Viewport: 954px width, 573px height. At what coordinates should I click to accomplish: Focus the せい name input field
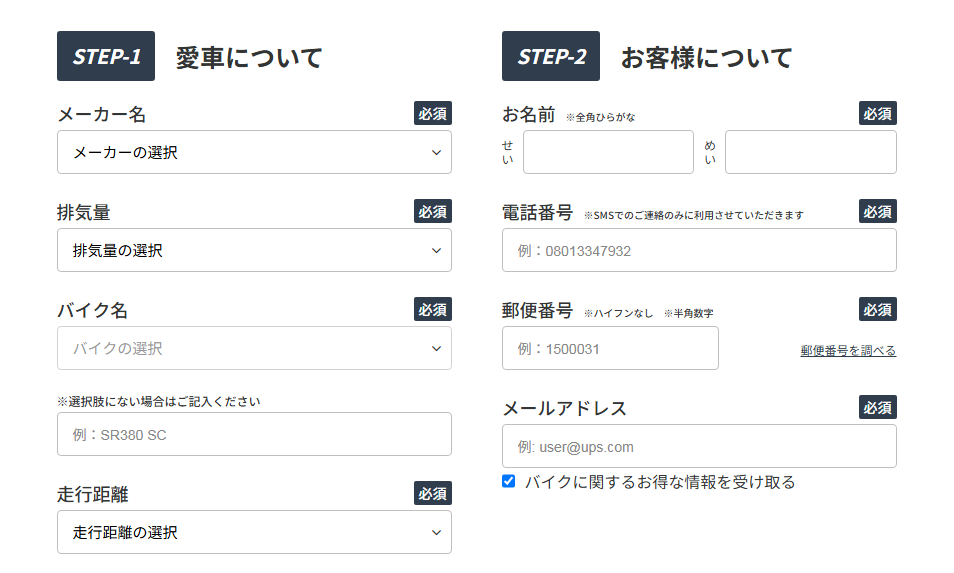coord(608,152)
